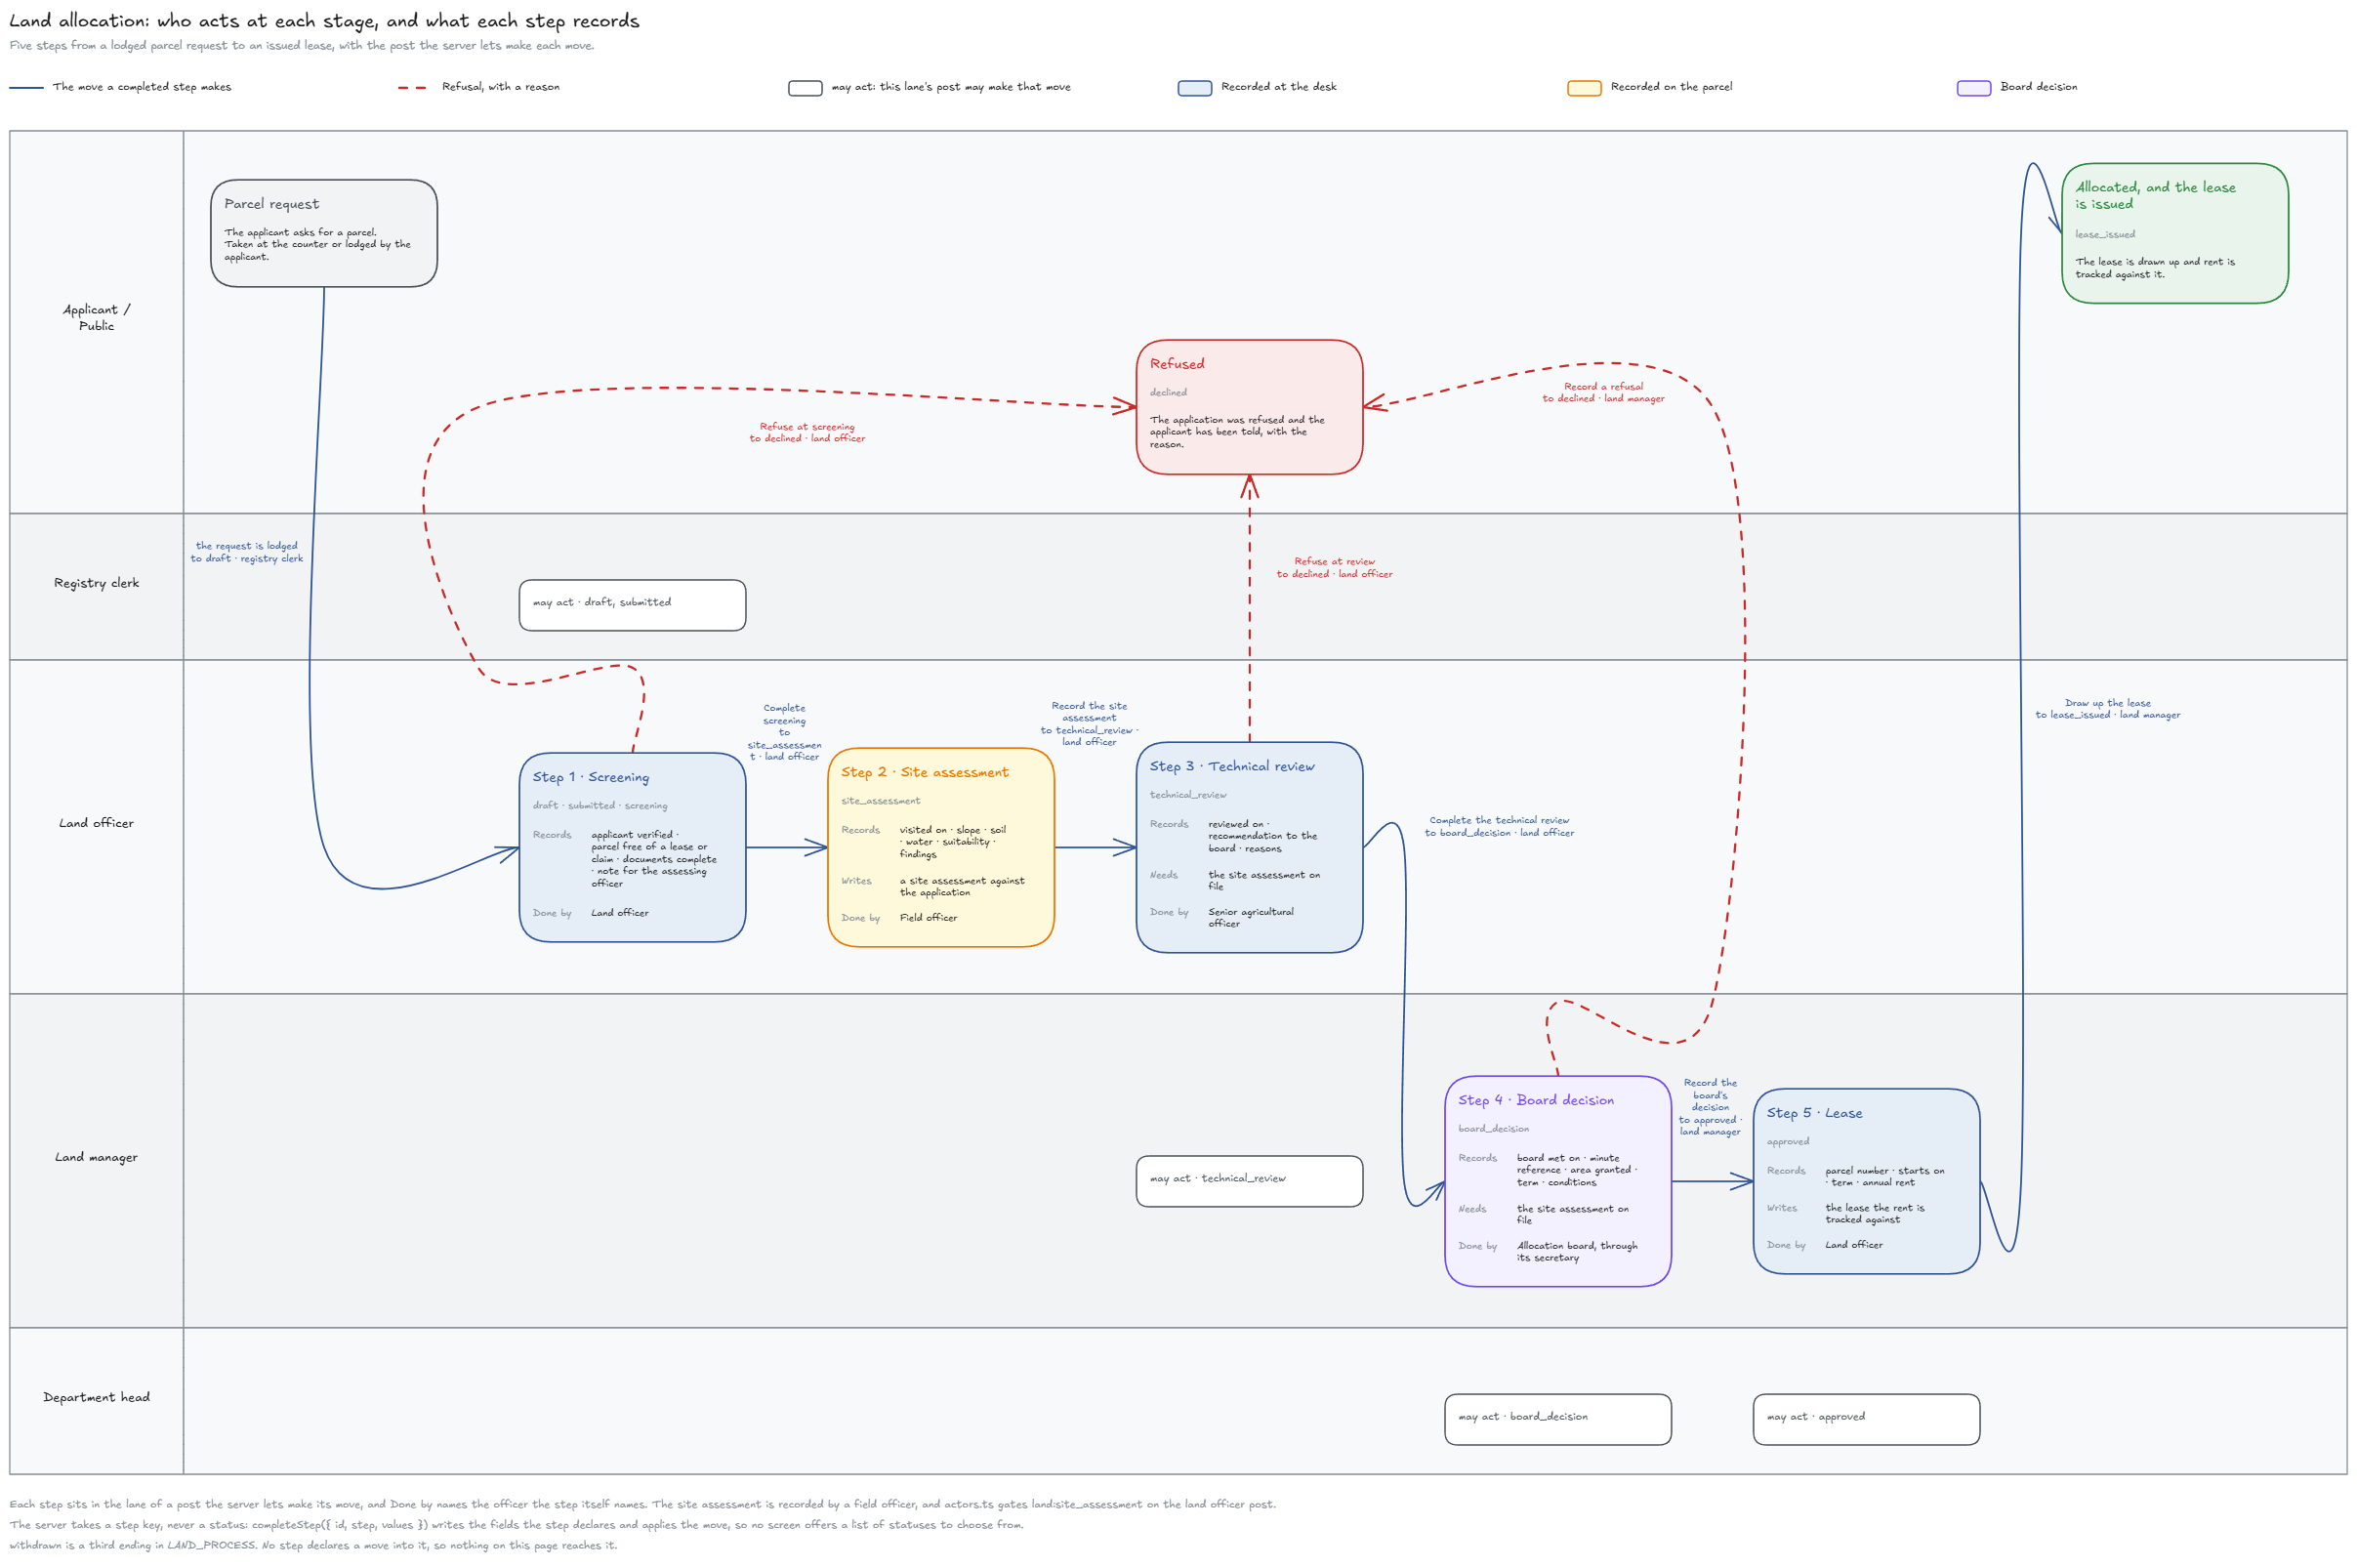
Task: Click the 'the request is lodged' edge label
Action: click(x=246, y=552)
